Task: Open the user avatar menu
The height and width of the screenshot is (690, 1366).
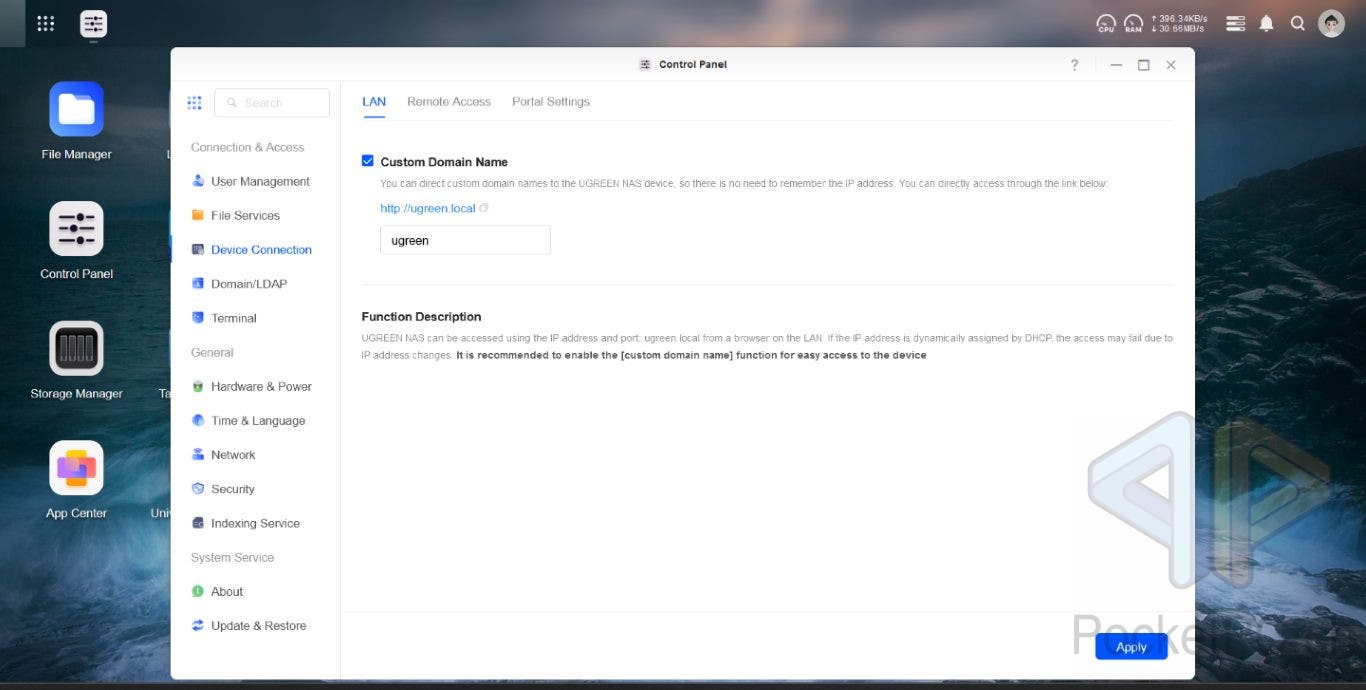Action: point(1331,23)
